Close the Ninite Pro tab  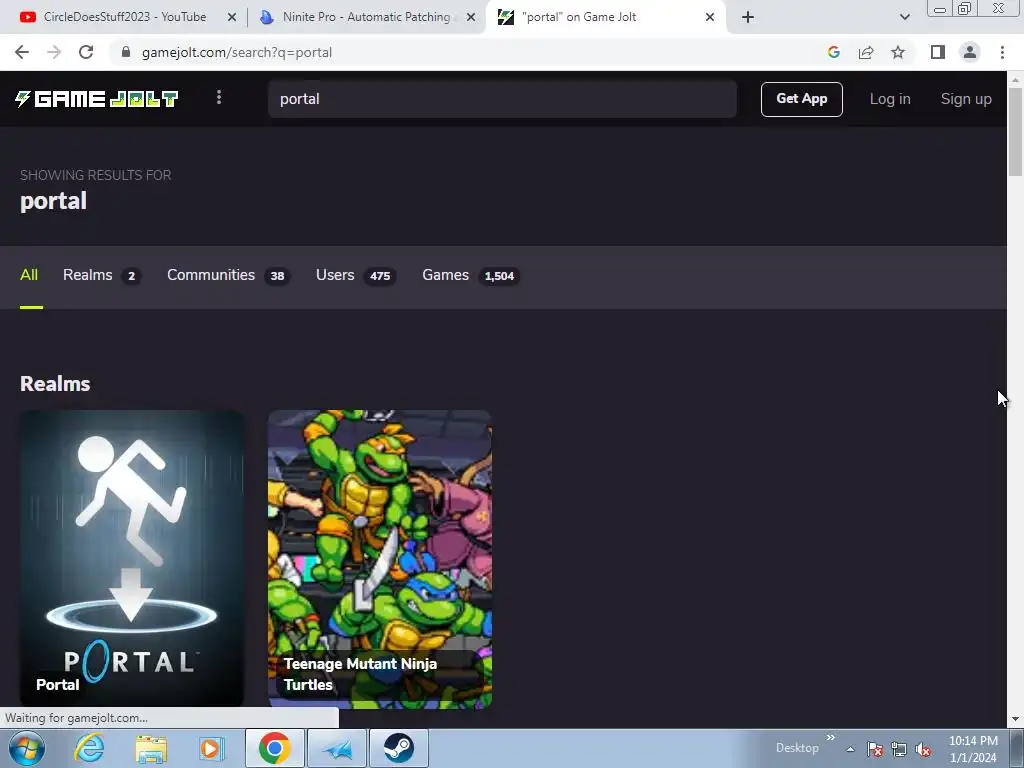471,17
